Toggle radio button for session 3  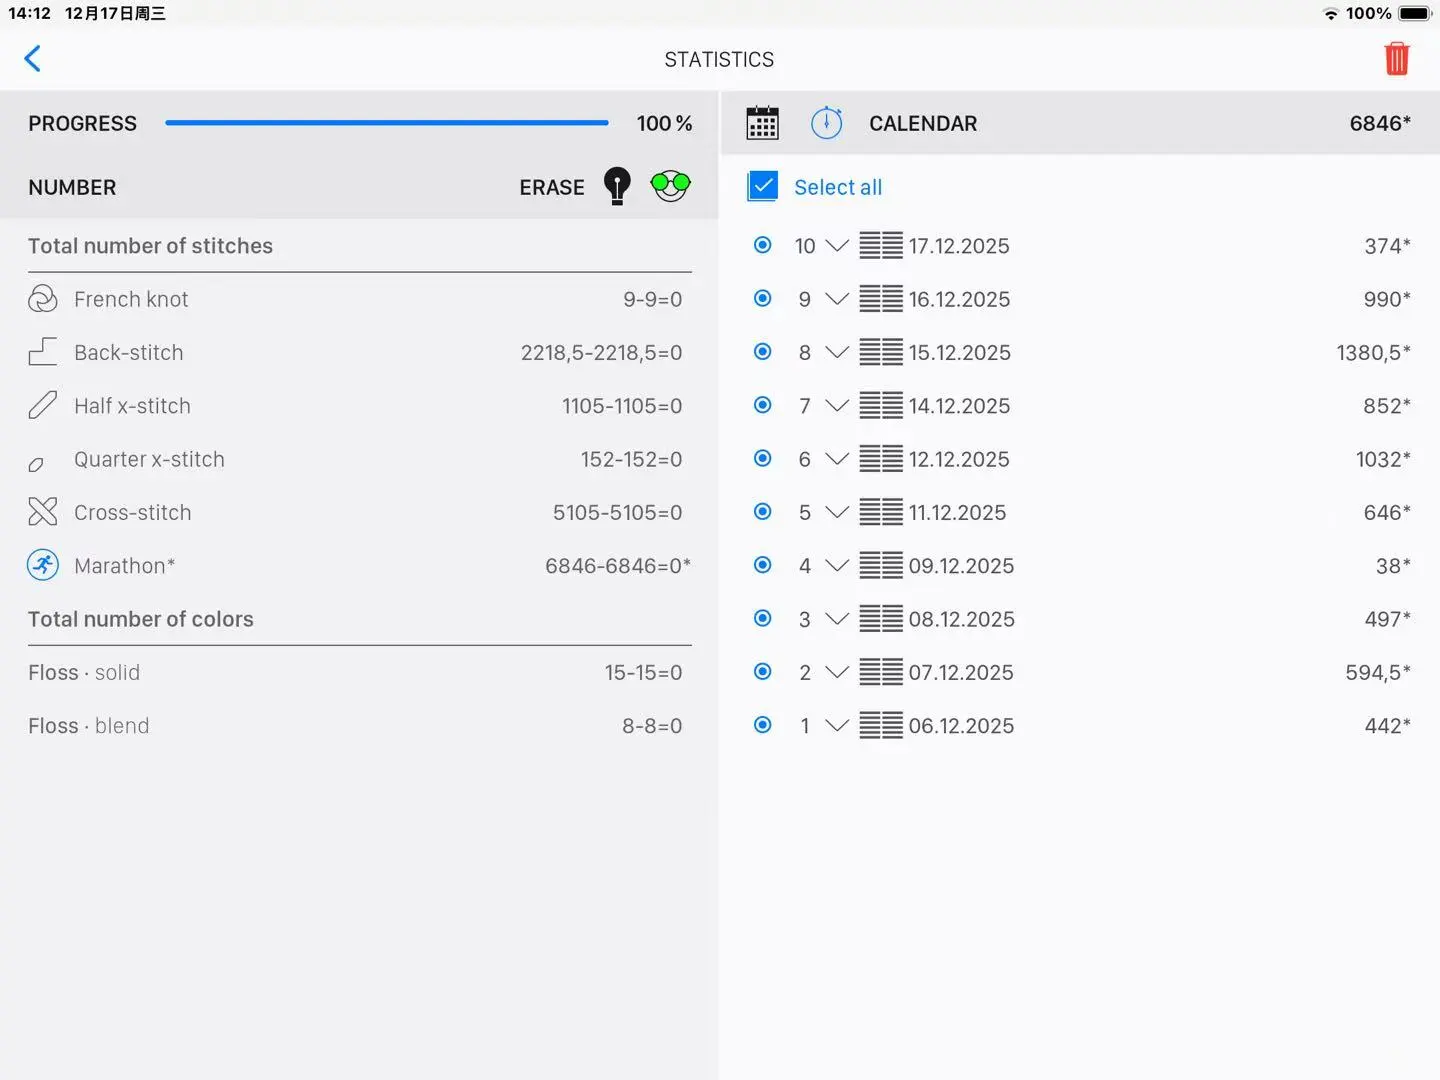(x=763, y=618)
